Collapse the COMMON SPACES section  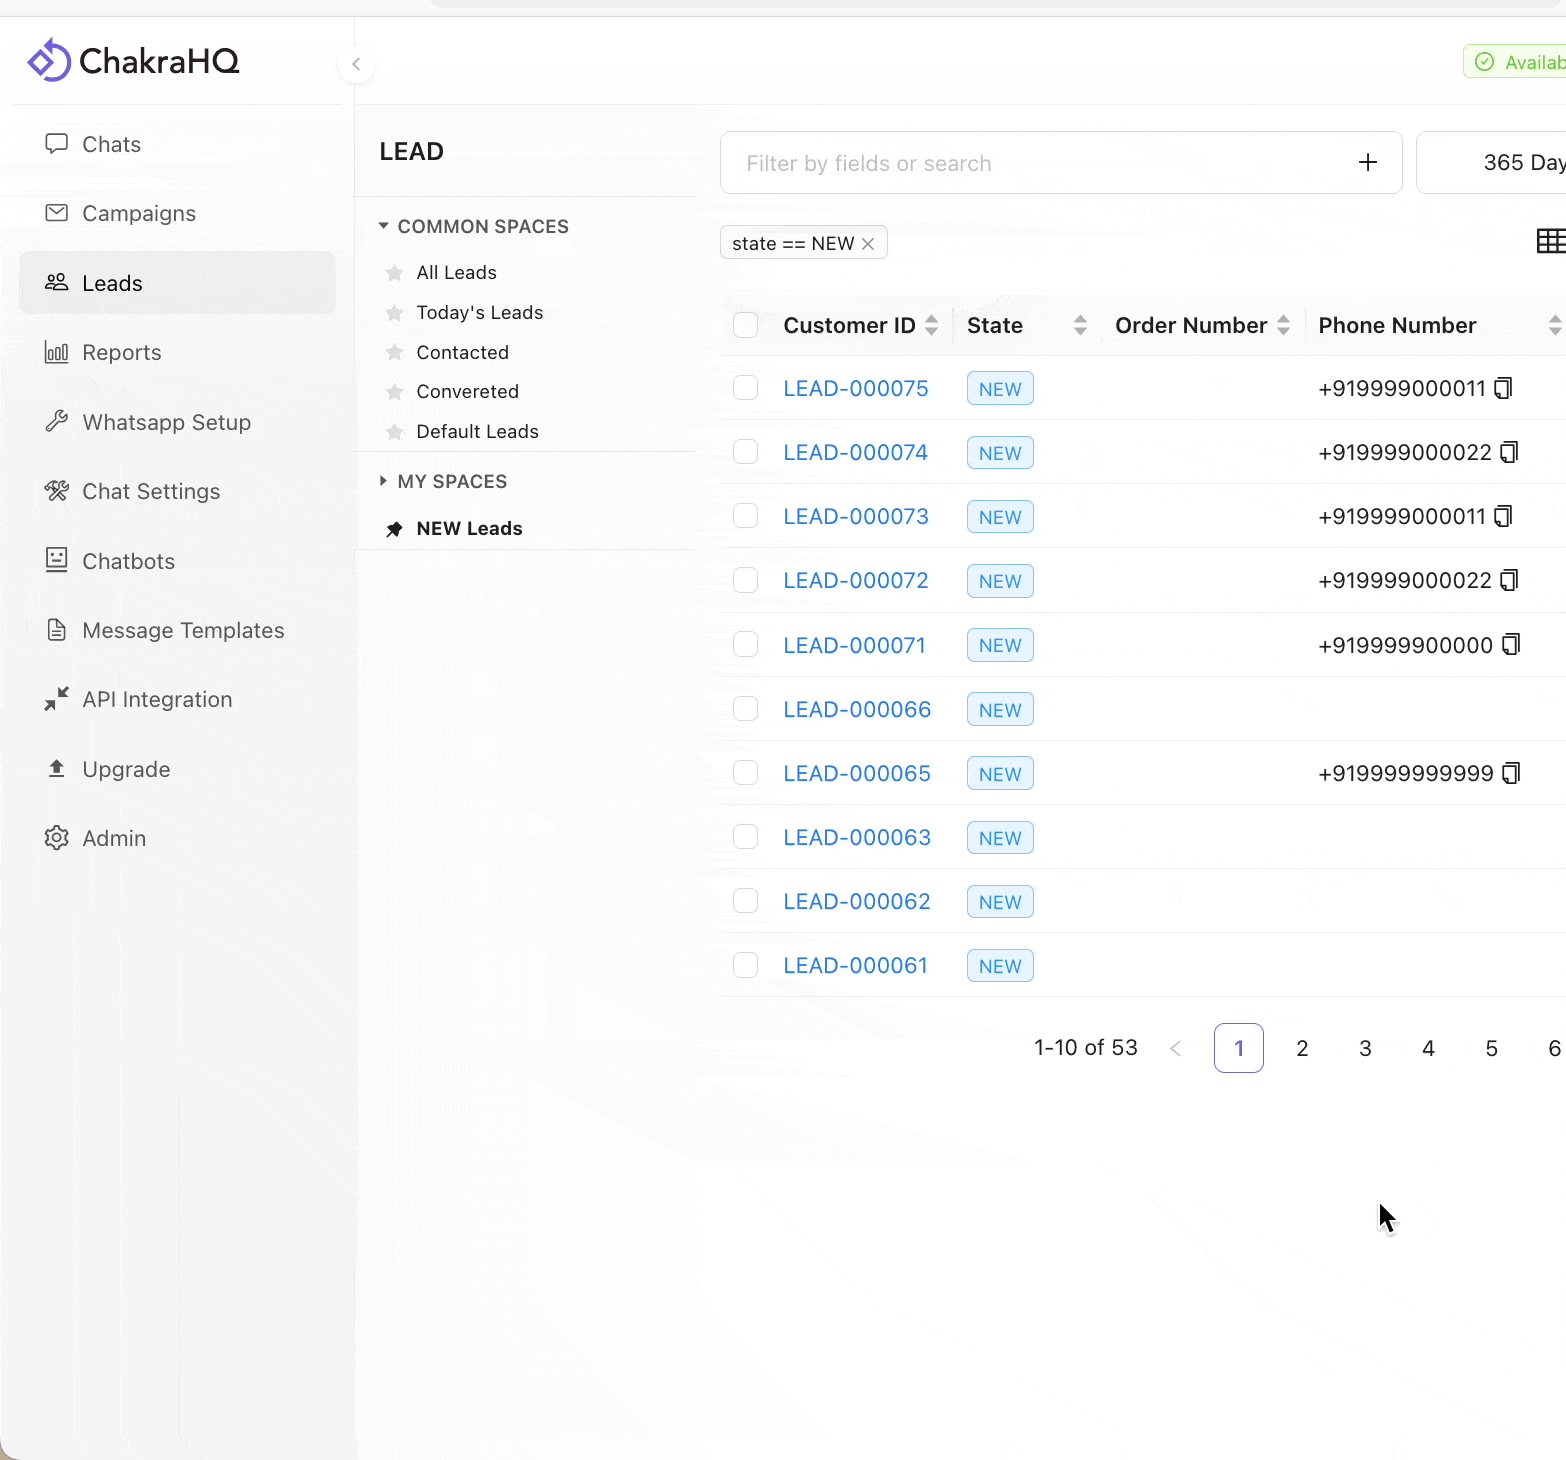[383, 226]
